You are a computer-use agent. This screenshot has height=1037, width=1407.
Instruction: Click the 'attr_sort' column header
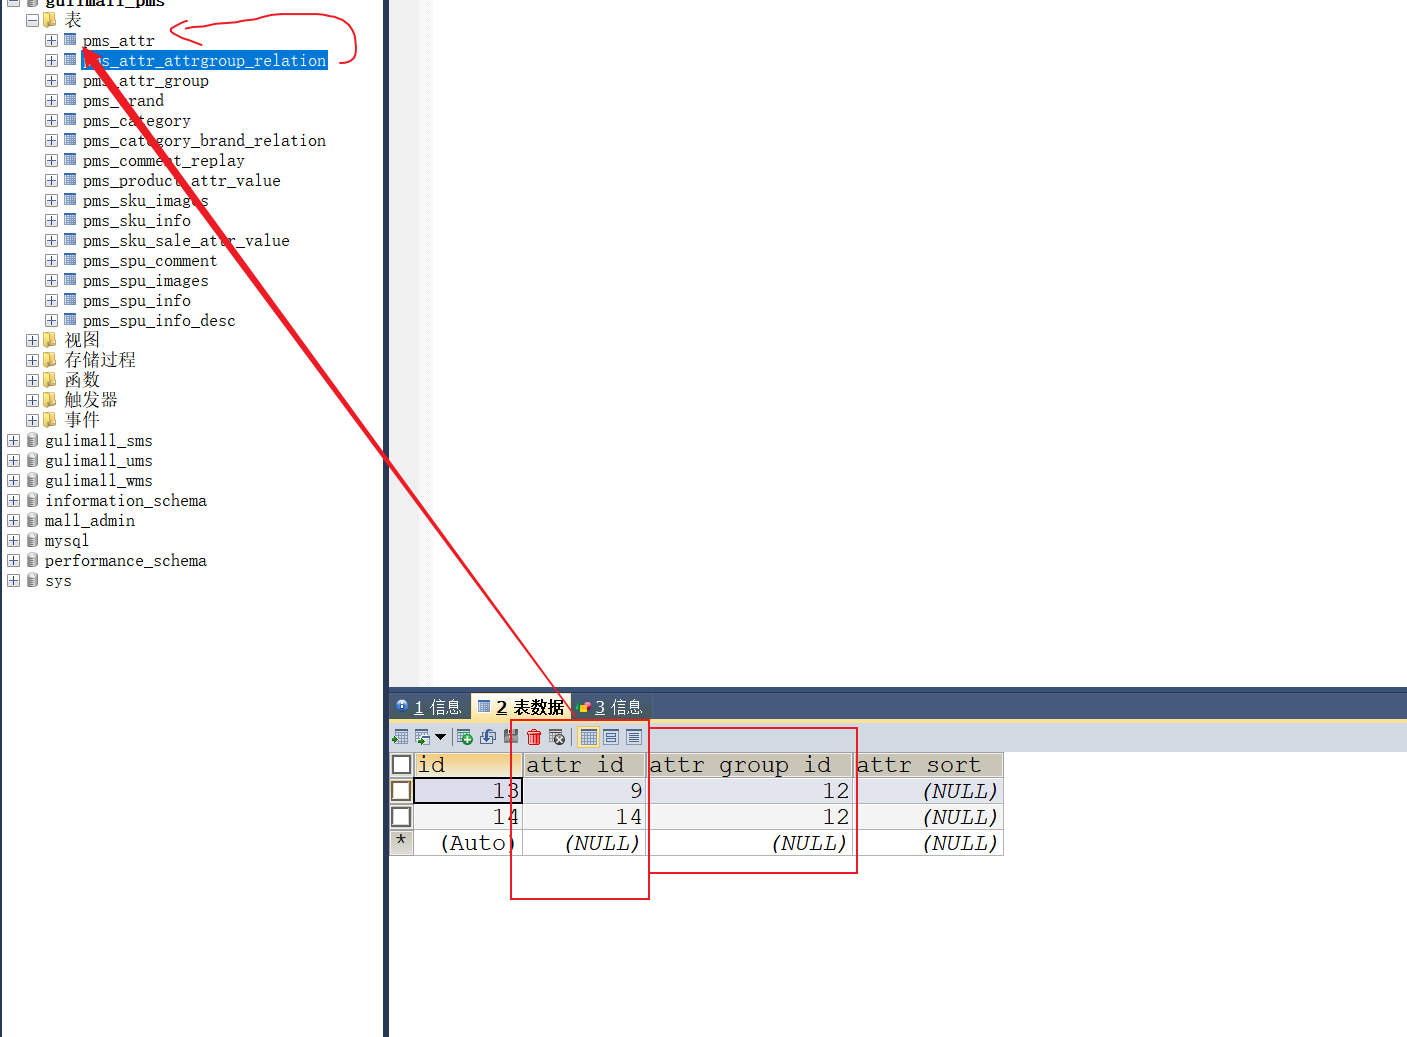tap(928, 765)
